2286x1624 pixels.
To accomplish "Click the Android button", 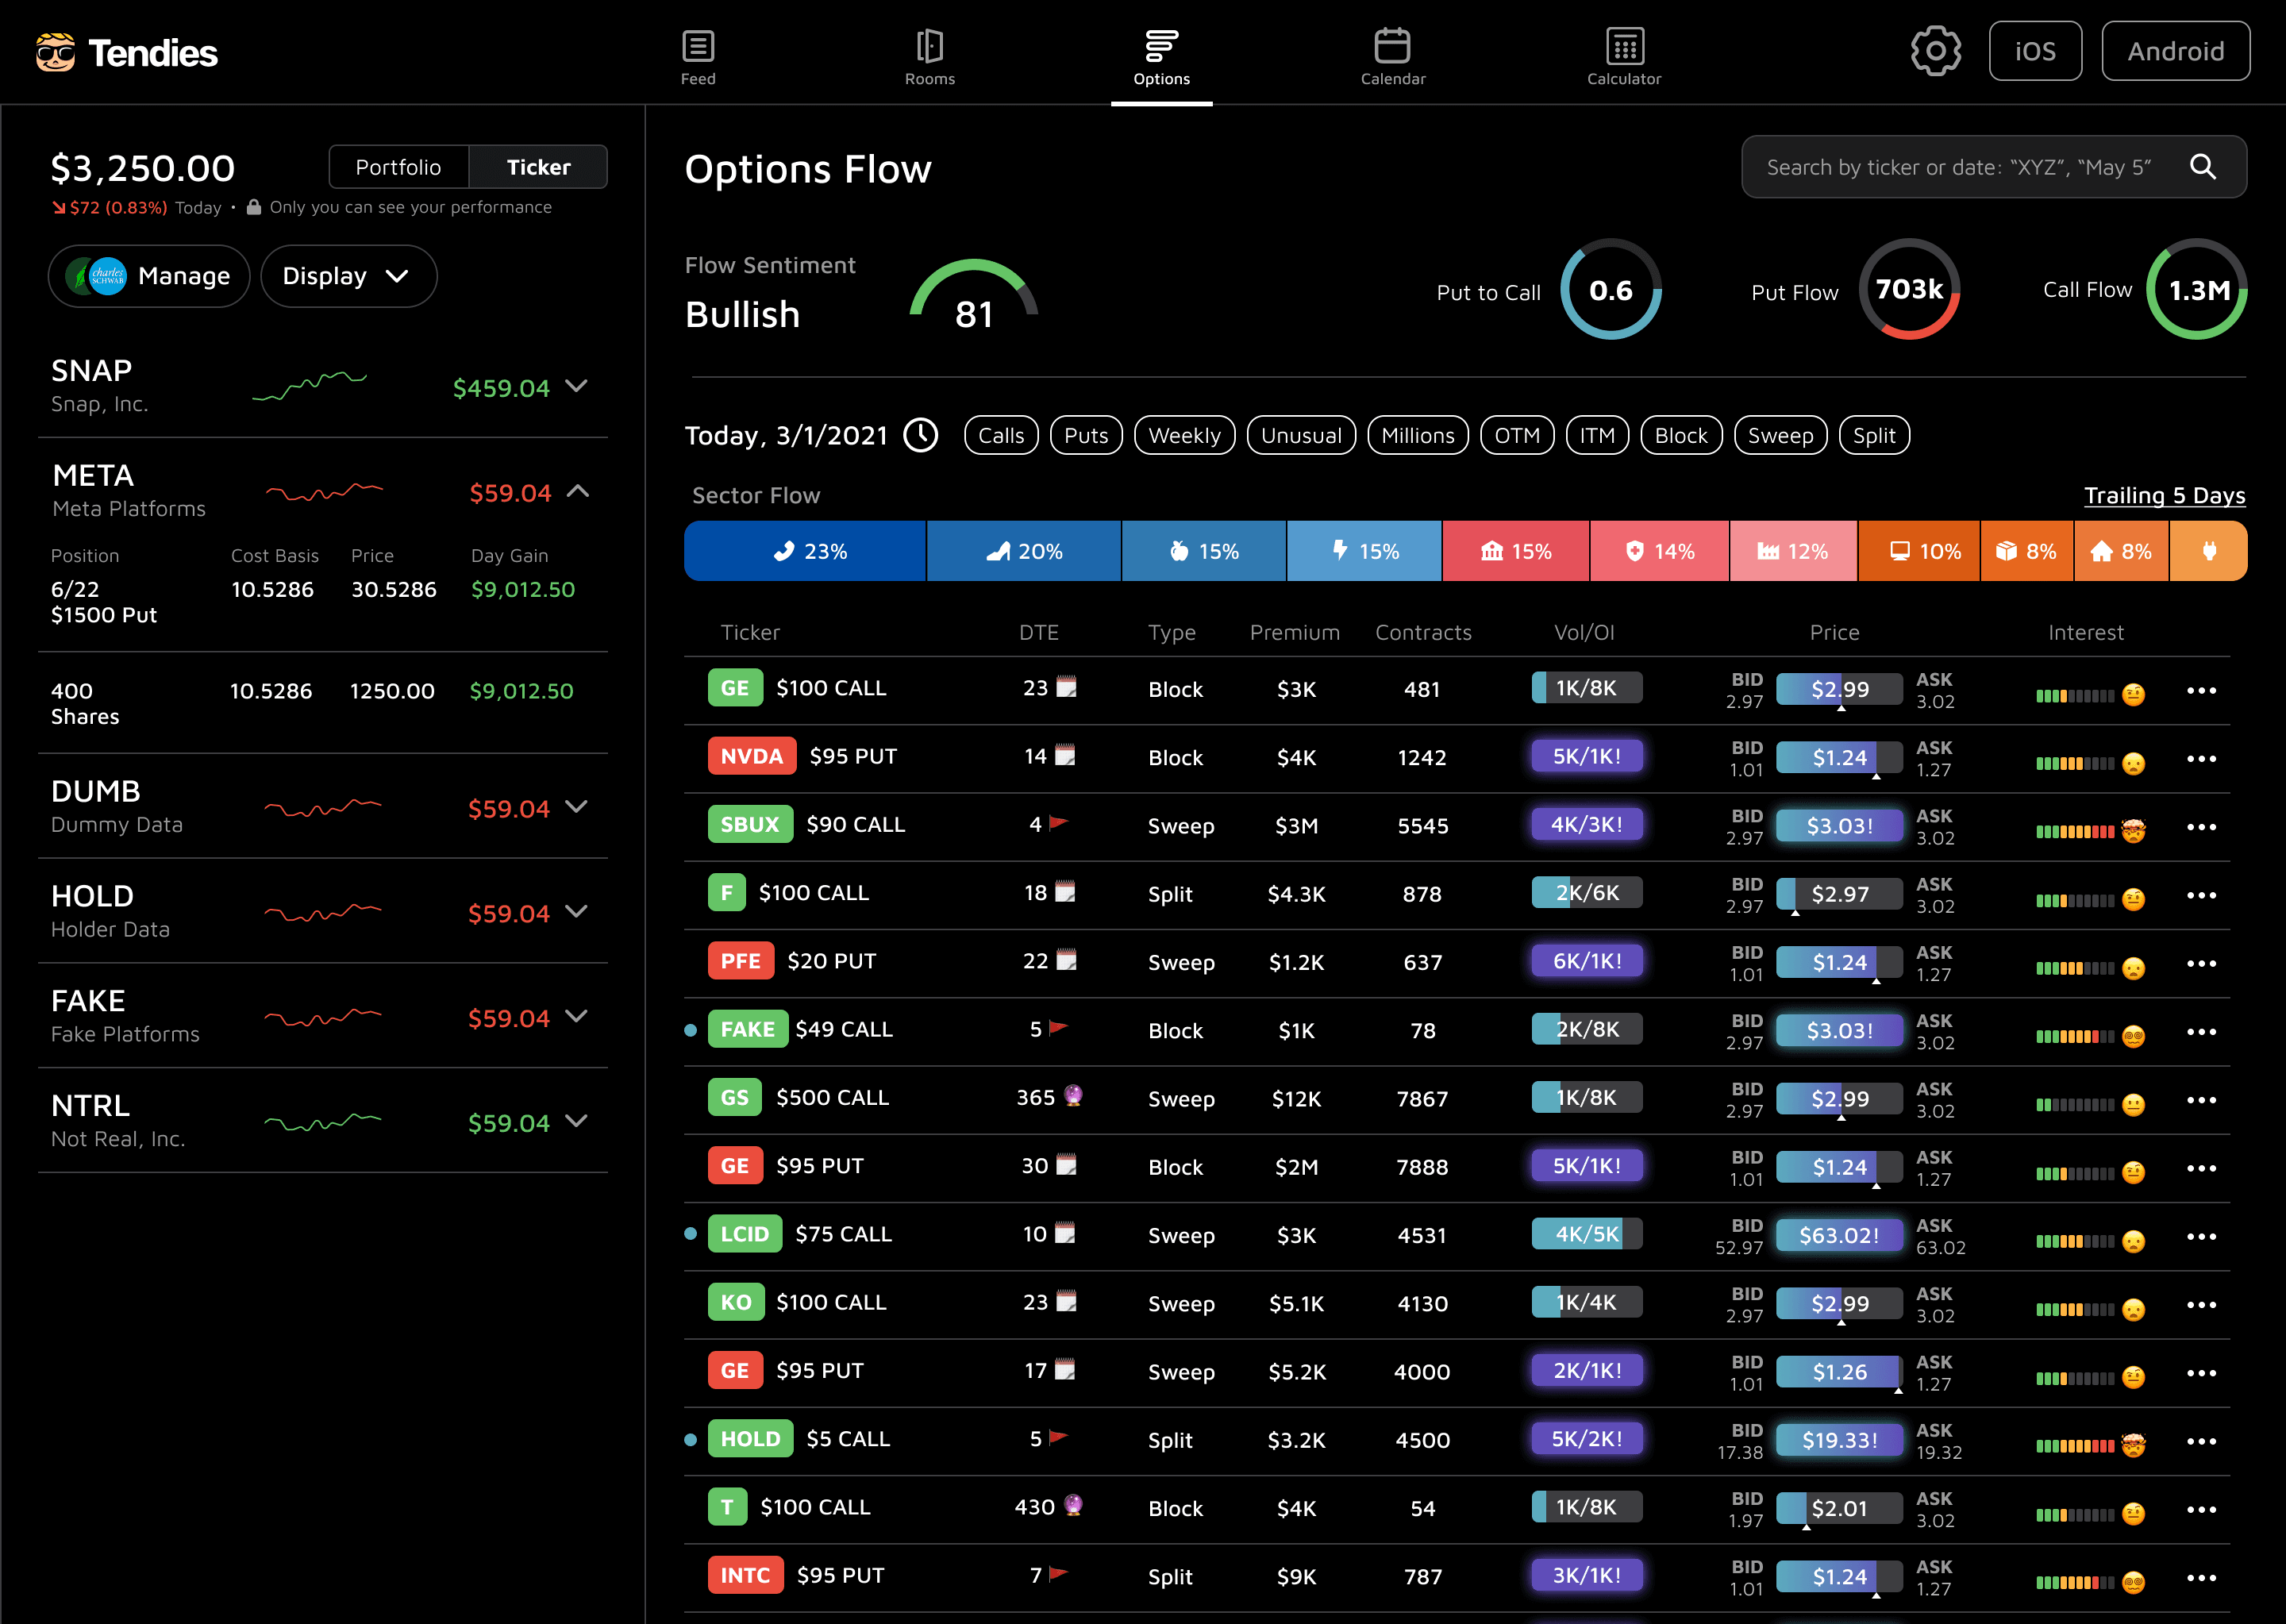I will pyautogui.click(x=2176, y=51).
